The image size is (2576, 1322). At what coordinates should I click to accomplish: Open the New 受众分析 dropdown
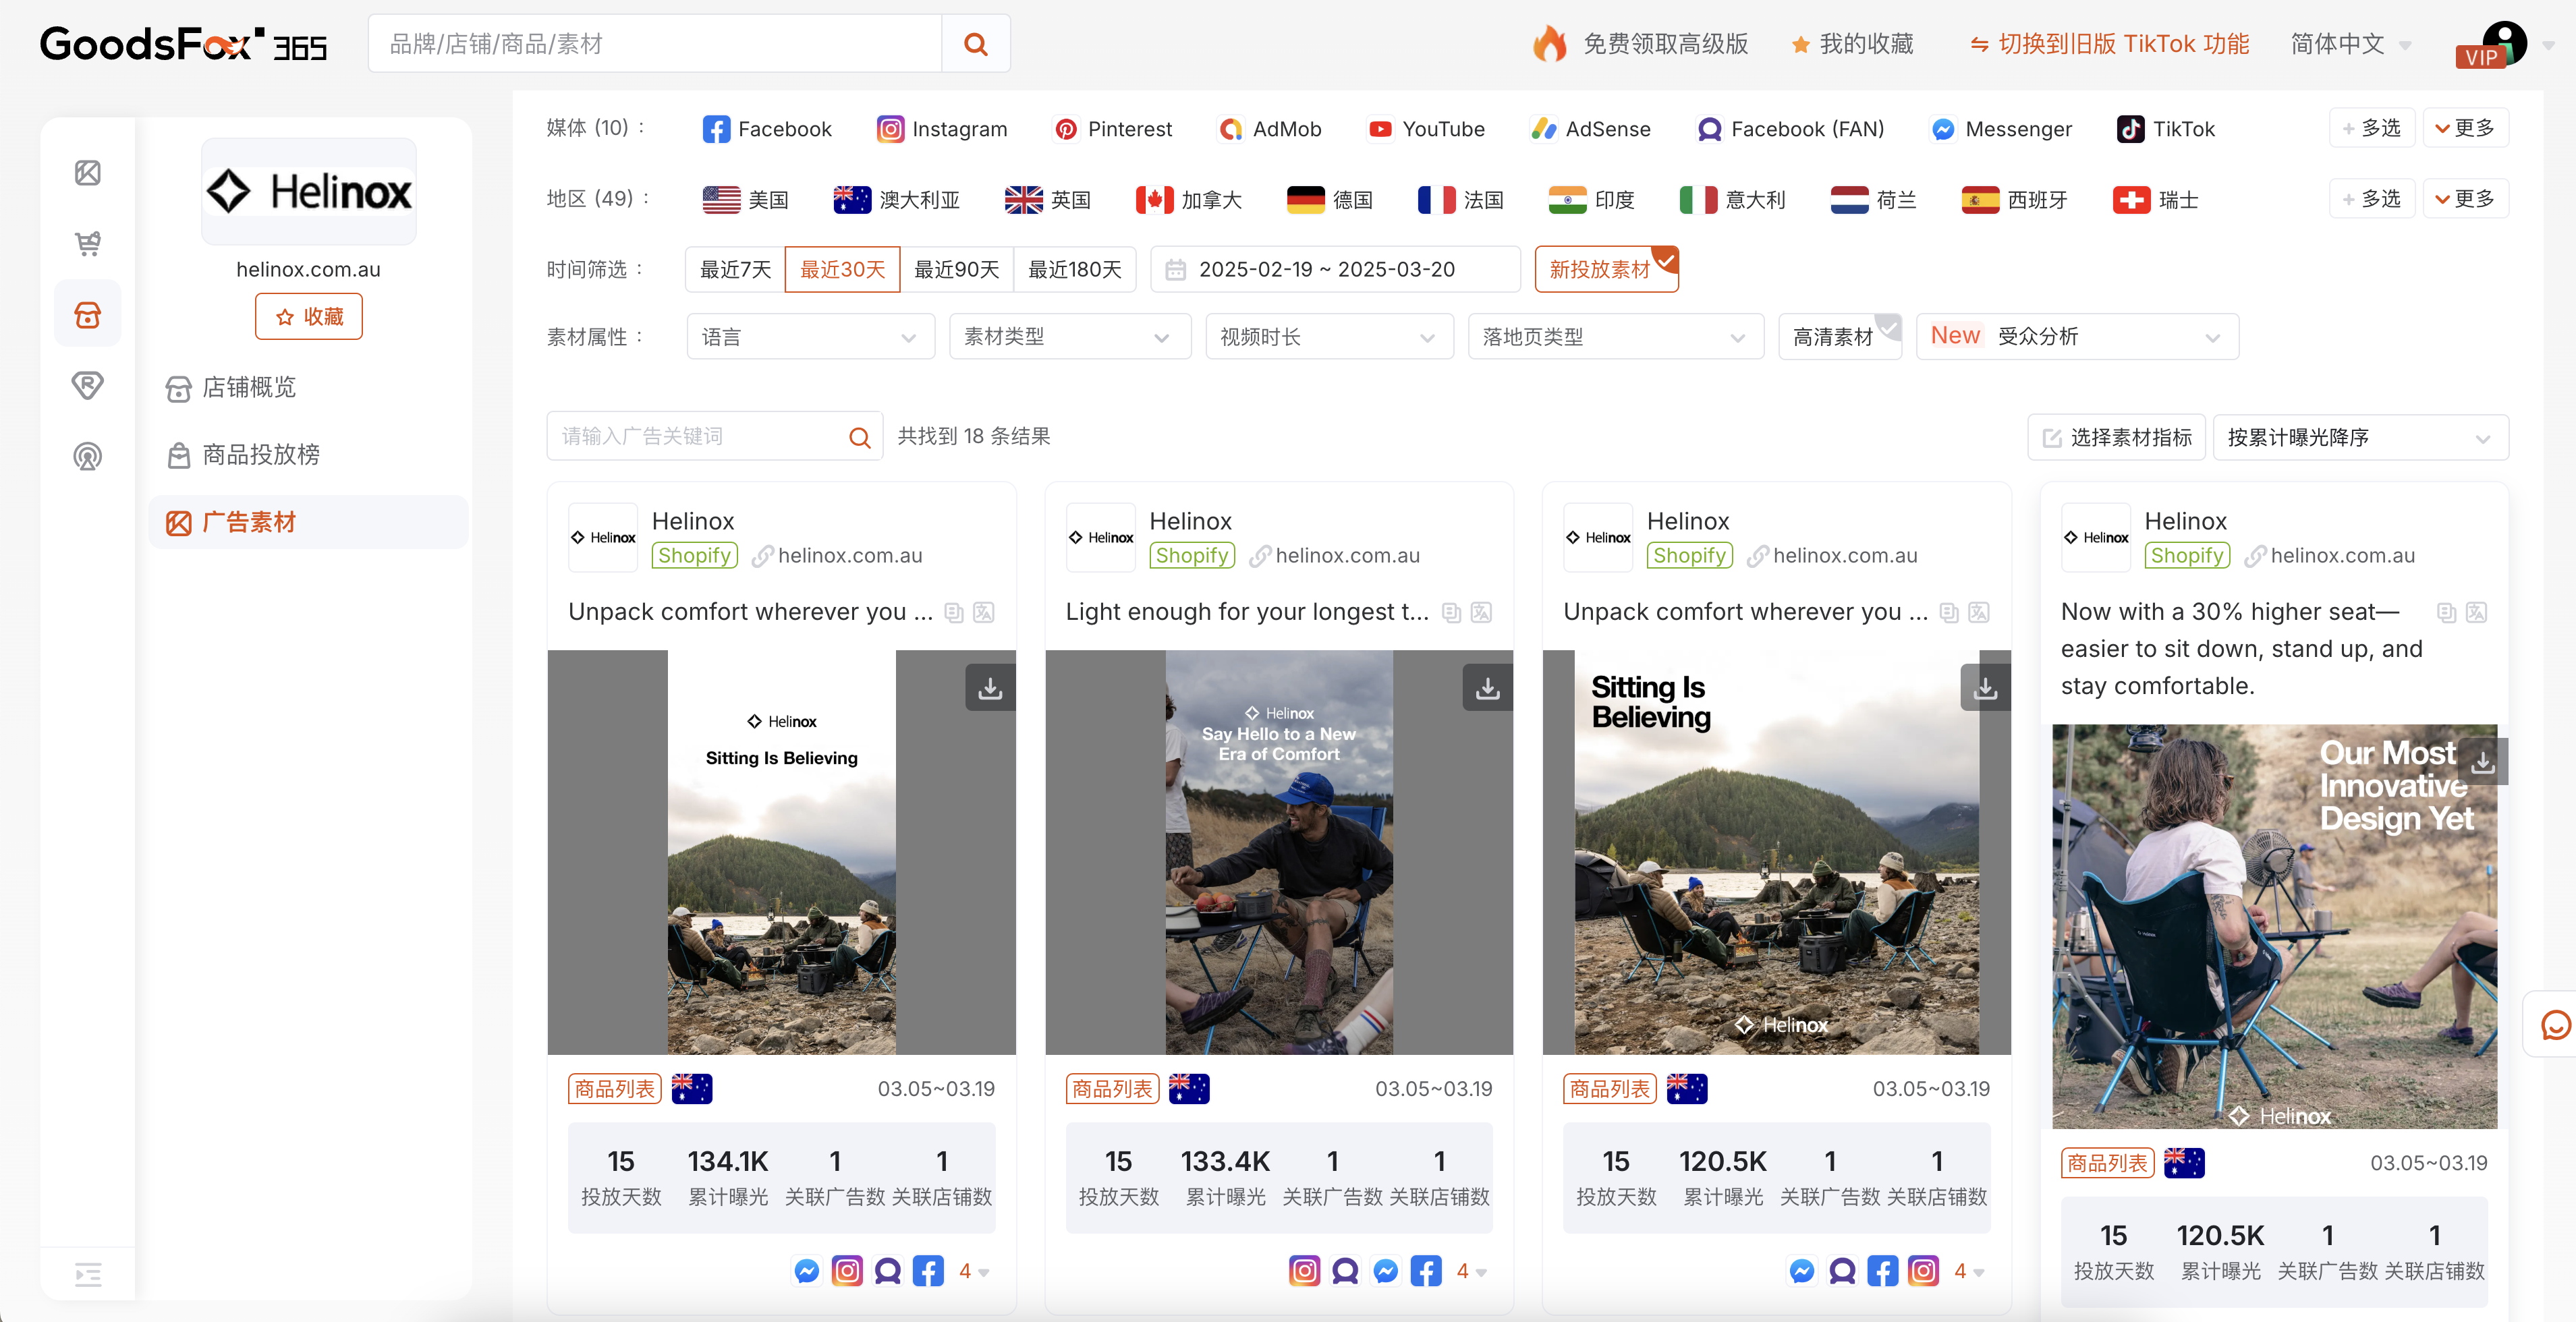pyautogui.click(x=2077, y=337)
